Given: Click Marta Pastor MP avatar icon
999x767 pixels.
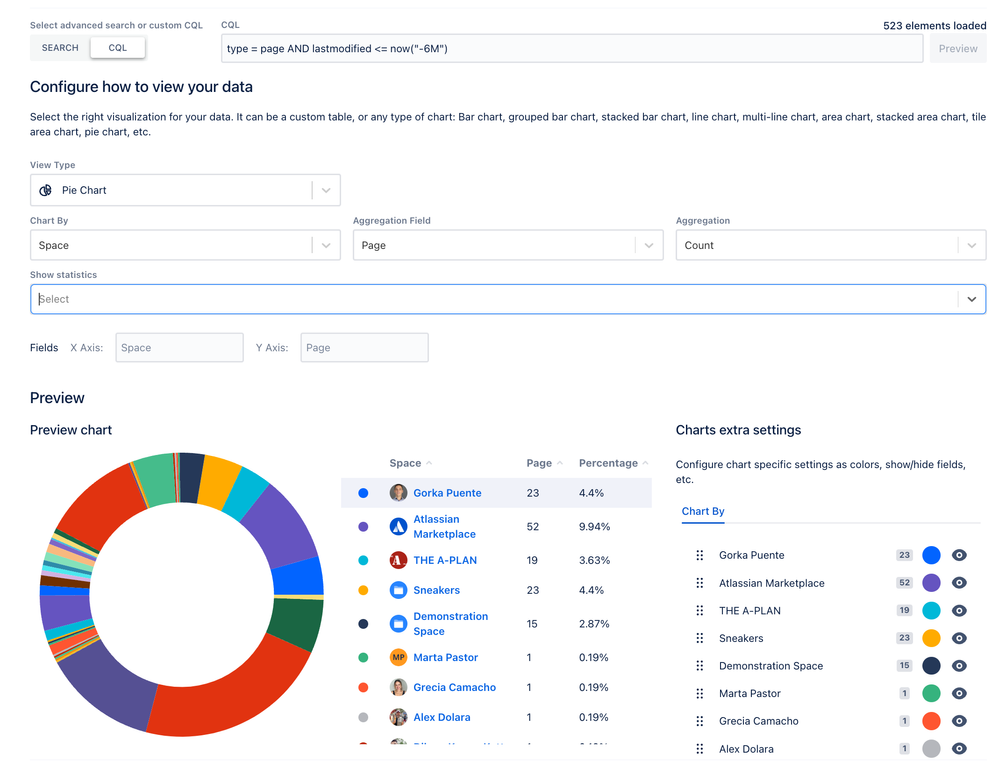Looking at the screenshot, I should pos(398,657).
